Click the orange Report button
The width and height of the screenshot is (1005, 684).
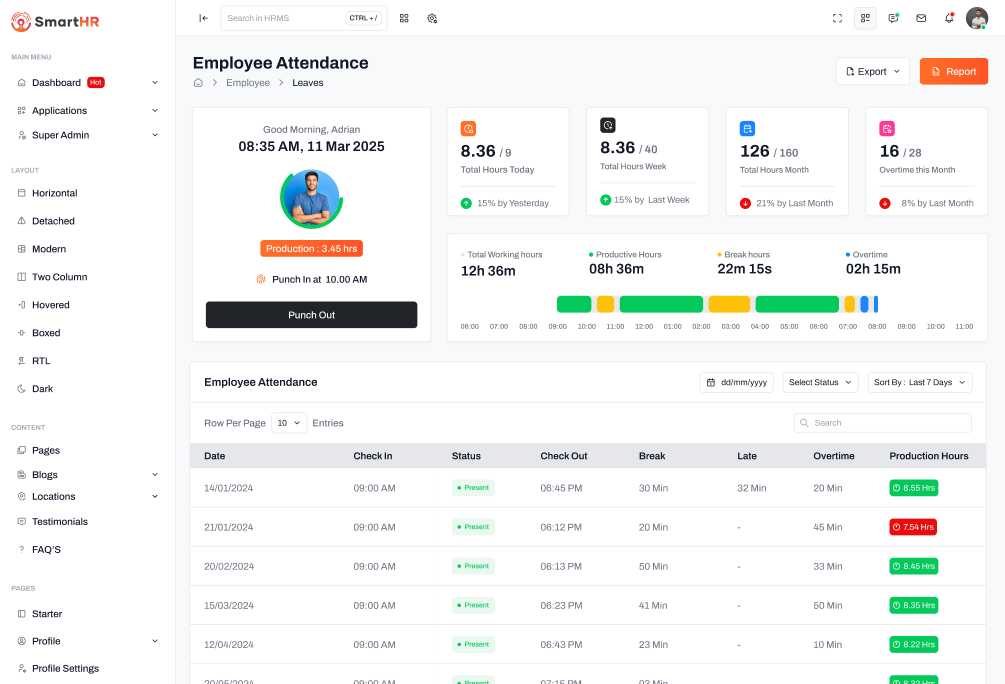pos(953,71)
